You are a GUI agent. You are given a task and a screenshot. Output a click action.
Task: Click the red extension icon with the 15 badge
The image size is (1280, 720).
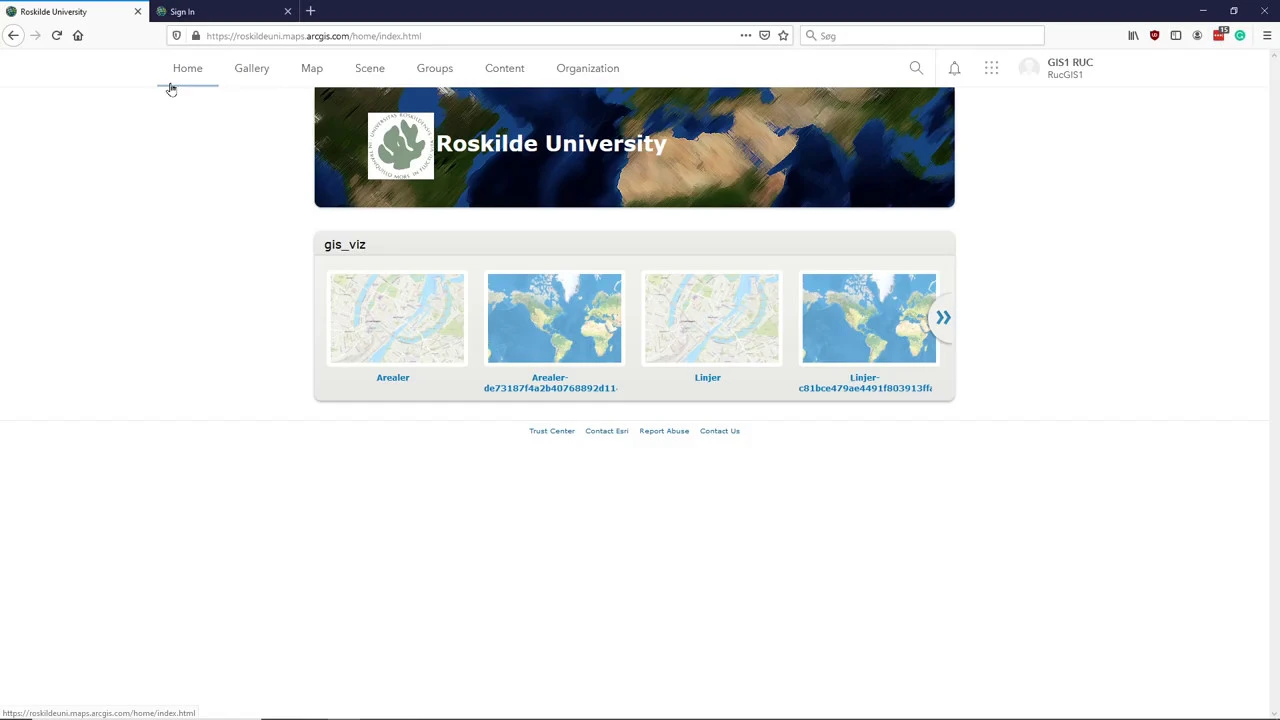(1219, 35)
